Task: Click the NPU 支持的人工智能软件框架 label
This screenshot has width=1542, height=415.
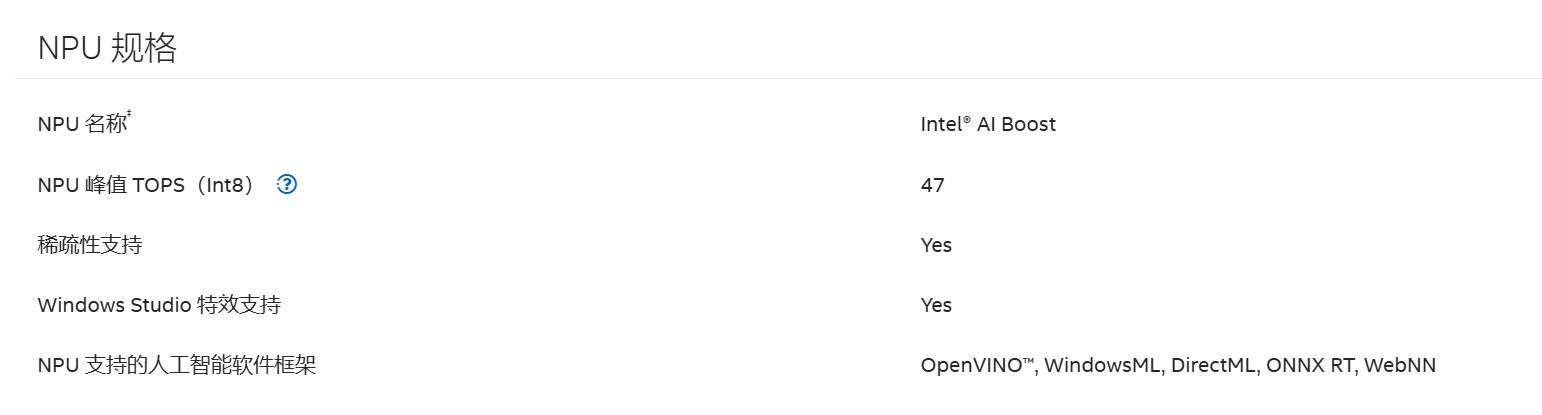Action: click(177, 365)
